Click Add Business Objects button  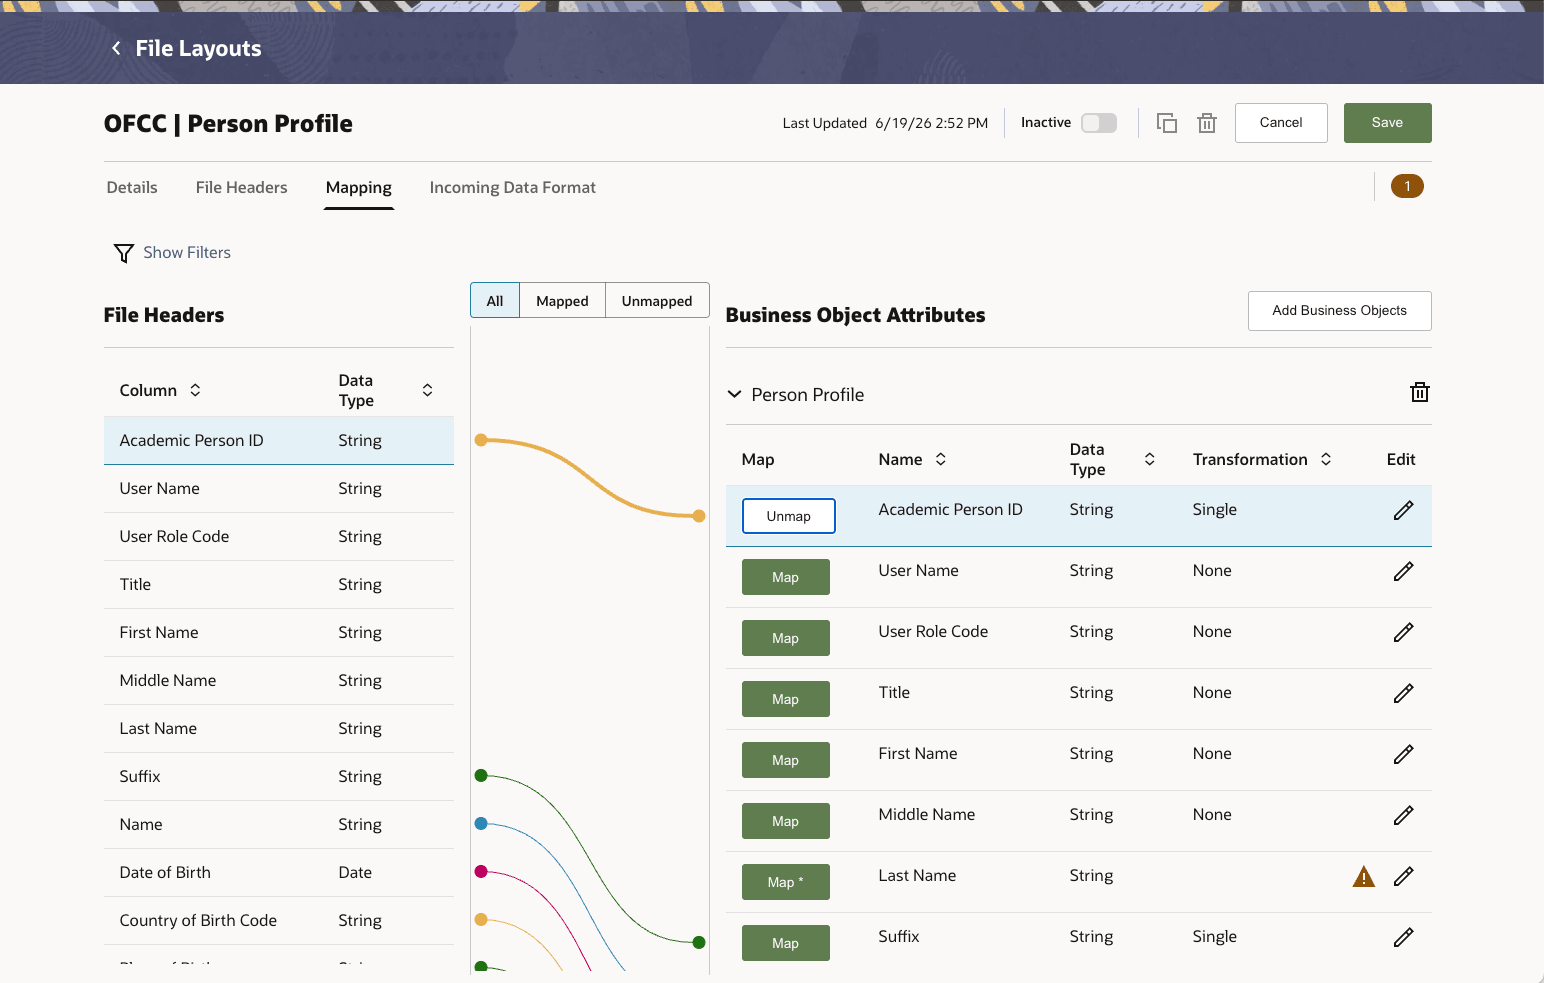pyautogui.click(x=1339, y=311)
